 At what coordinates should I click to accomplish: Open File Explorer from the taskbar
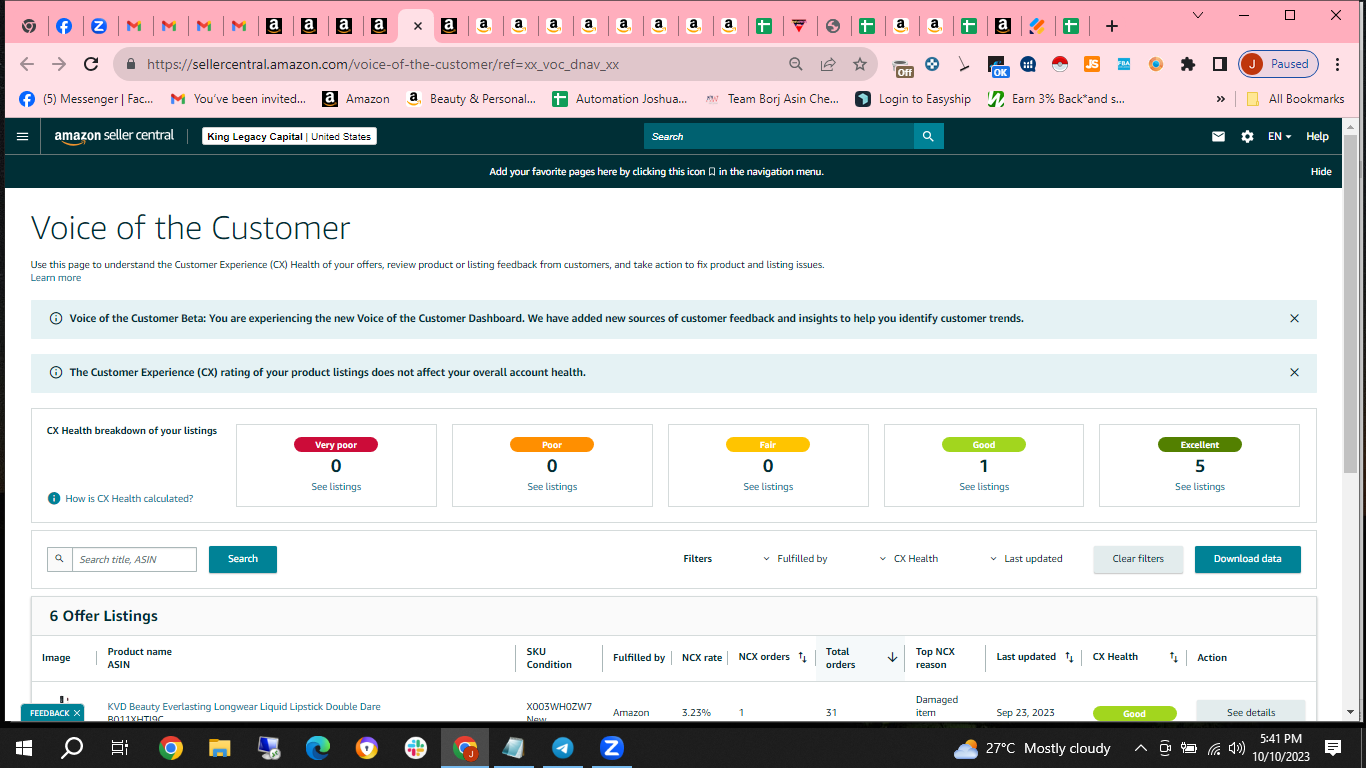coord(220,748)
